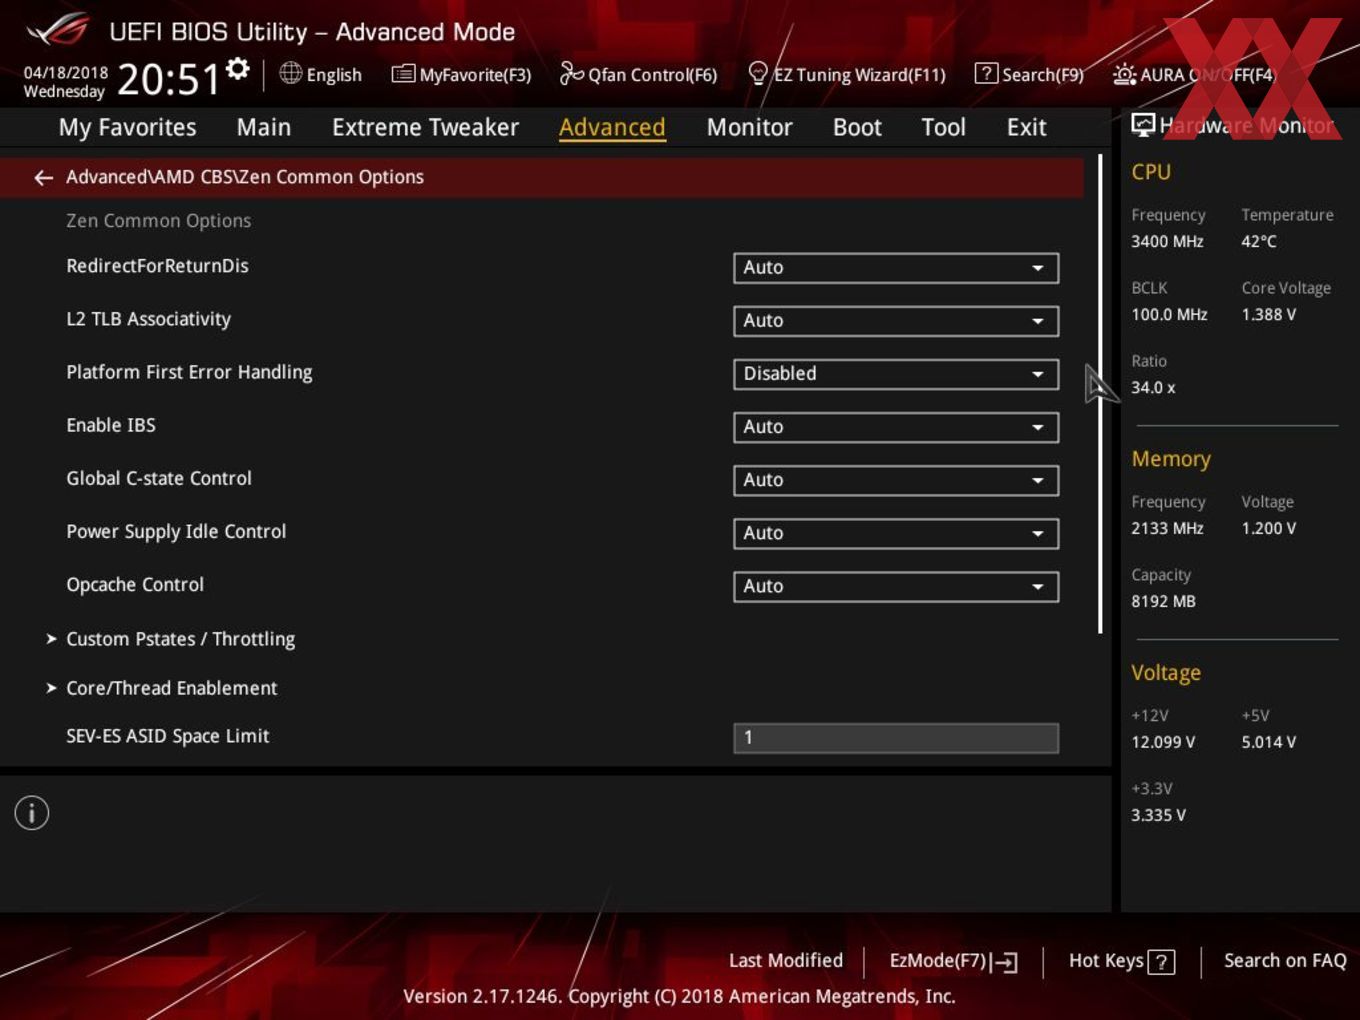The width and height of the screenshot is (1360, 1020).
Task: Open Qfan Control(F6)
Action: (x=638, y=74)
